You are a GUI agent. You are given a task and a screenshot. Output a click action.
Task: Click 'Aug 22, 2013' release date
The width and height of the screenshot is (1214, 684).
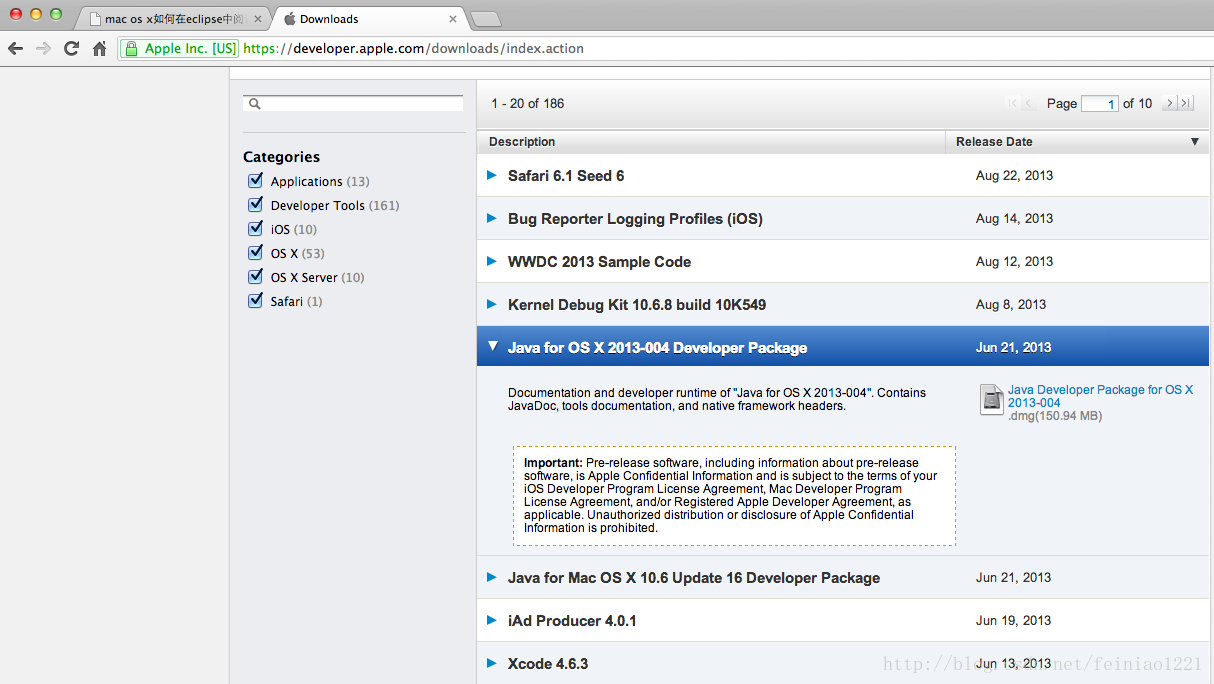coord(1014,175)
